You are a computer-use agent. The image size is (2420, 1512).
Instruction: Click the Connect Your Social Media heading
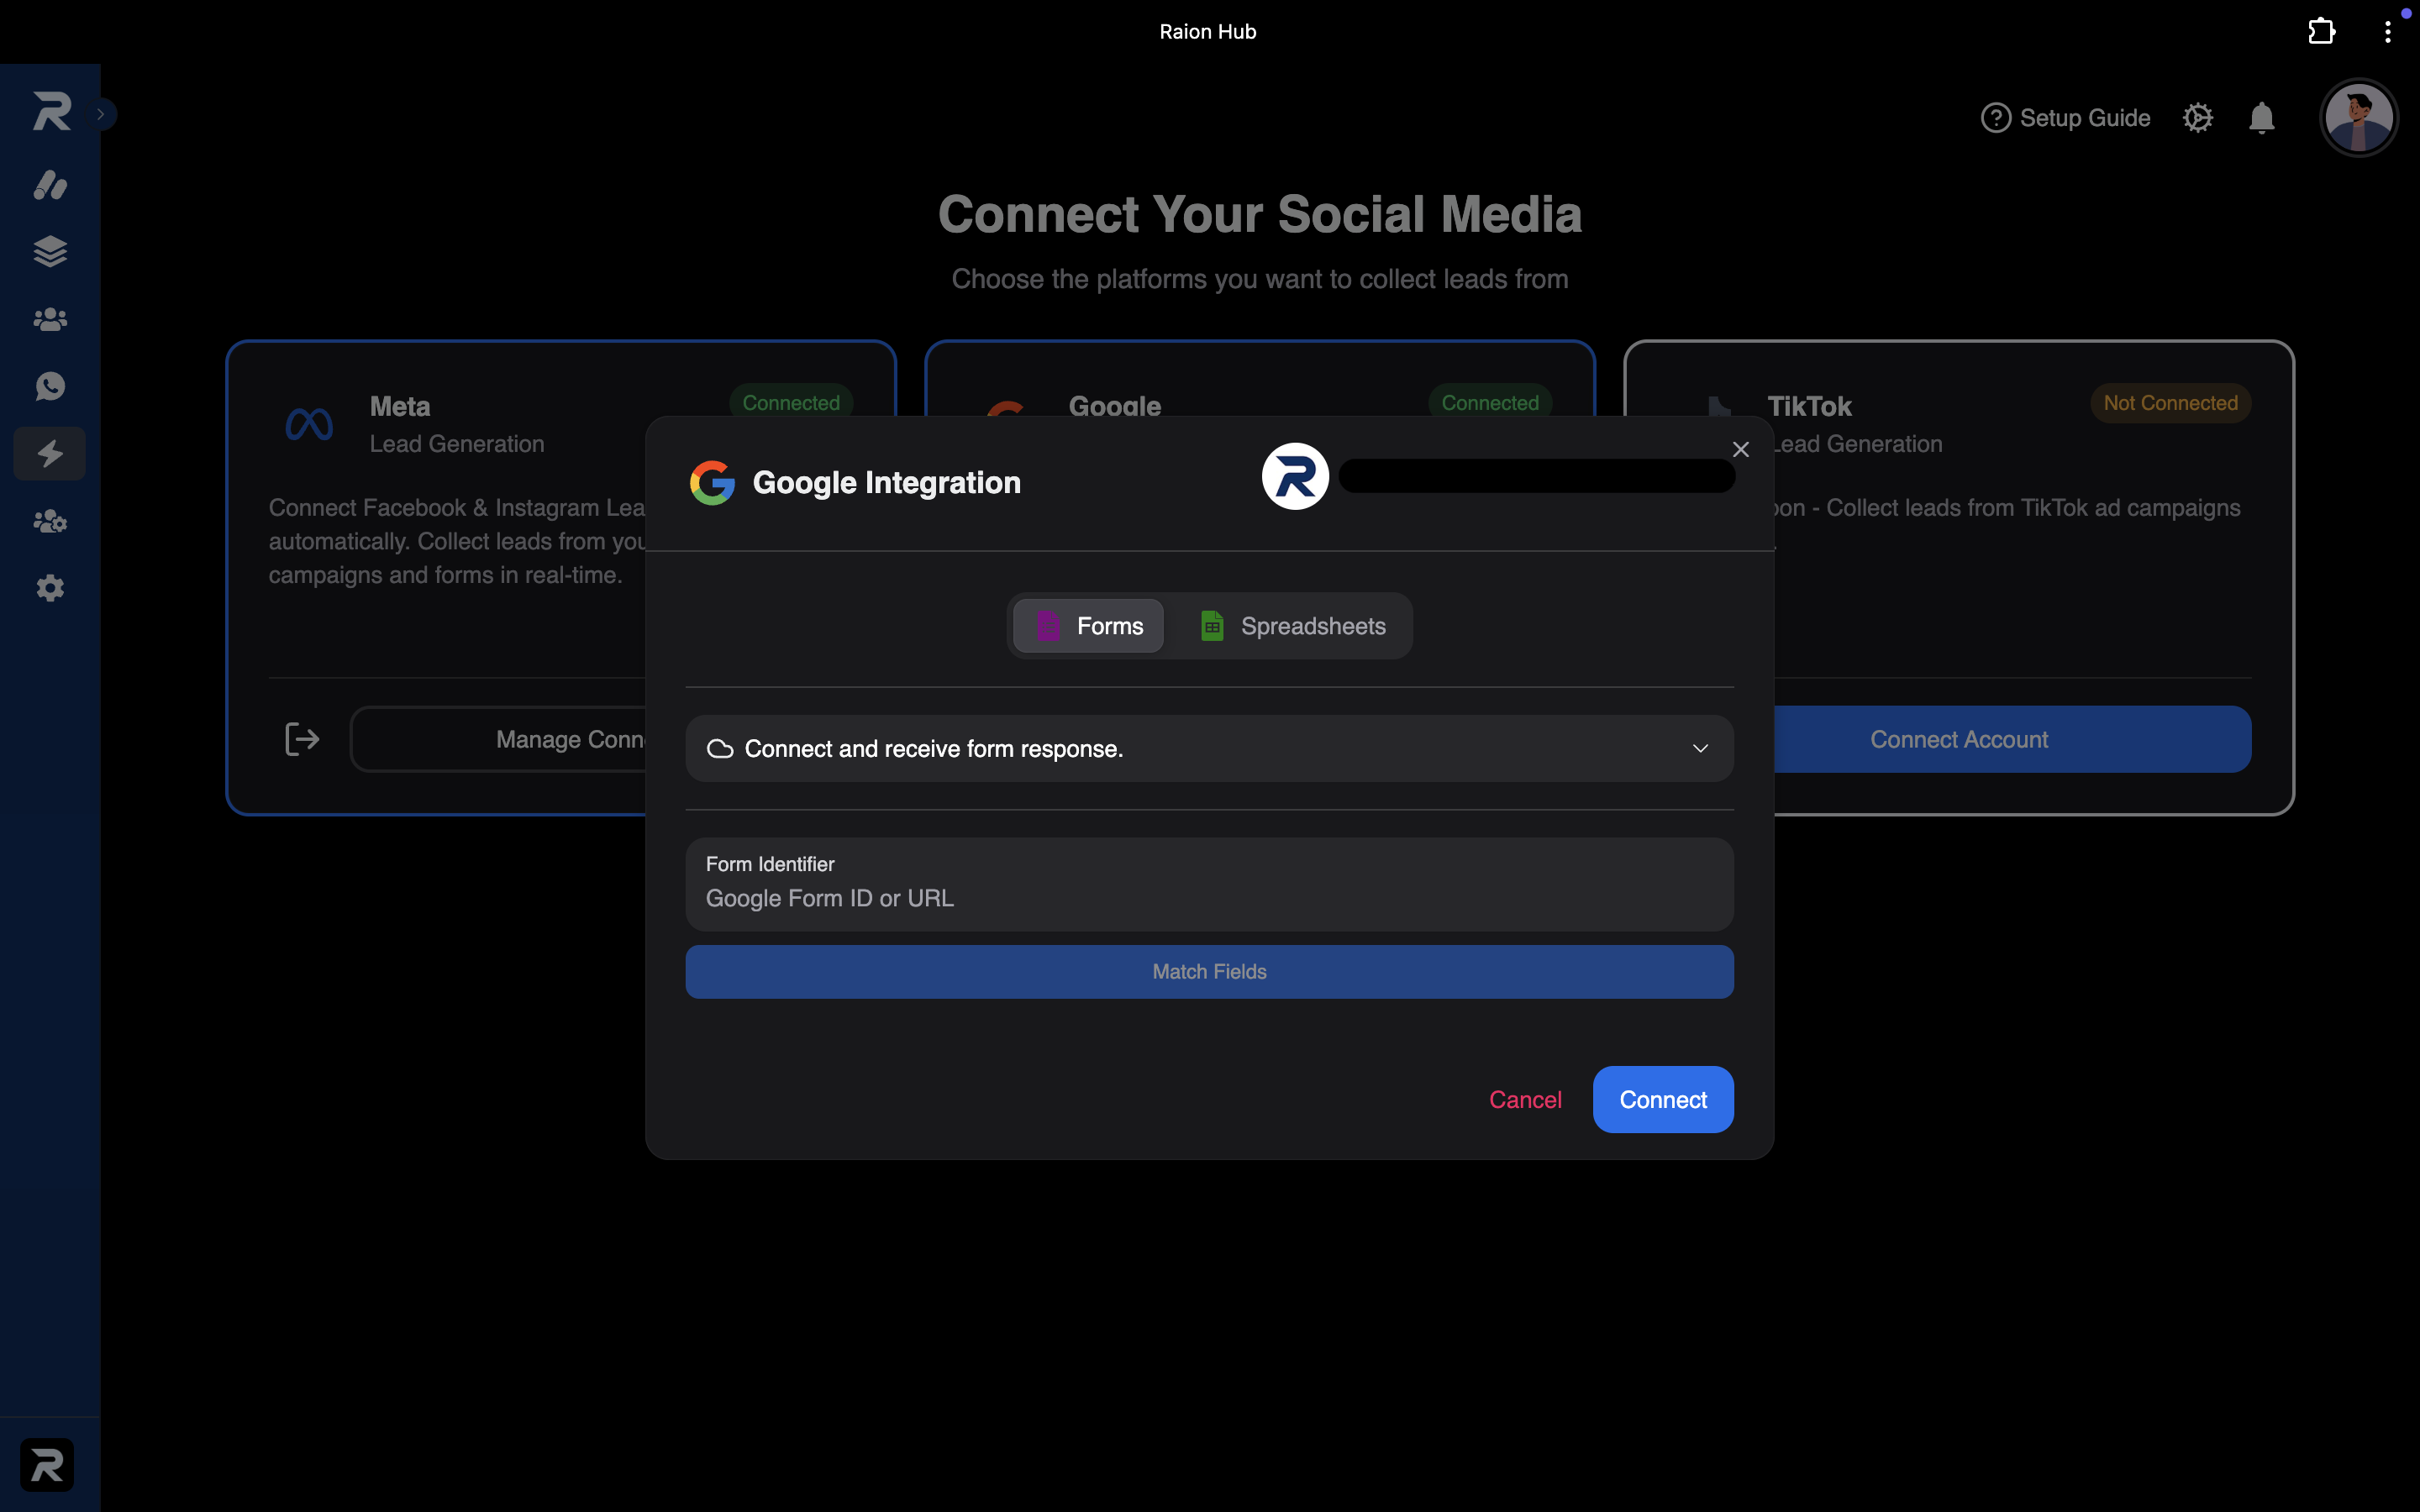[1260, 214]
